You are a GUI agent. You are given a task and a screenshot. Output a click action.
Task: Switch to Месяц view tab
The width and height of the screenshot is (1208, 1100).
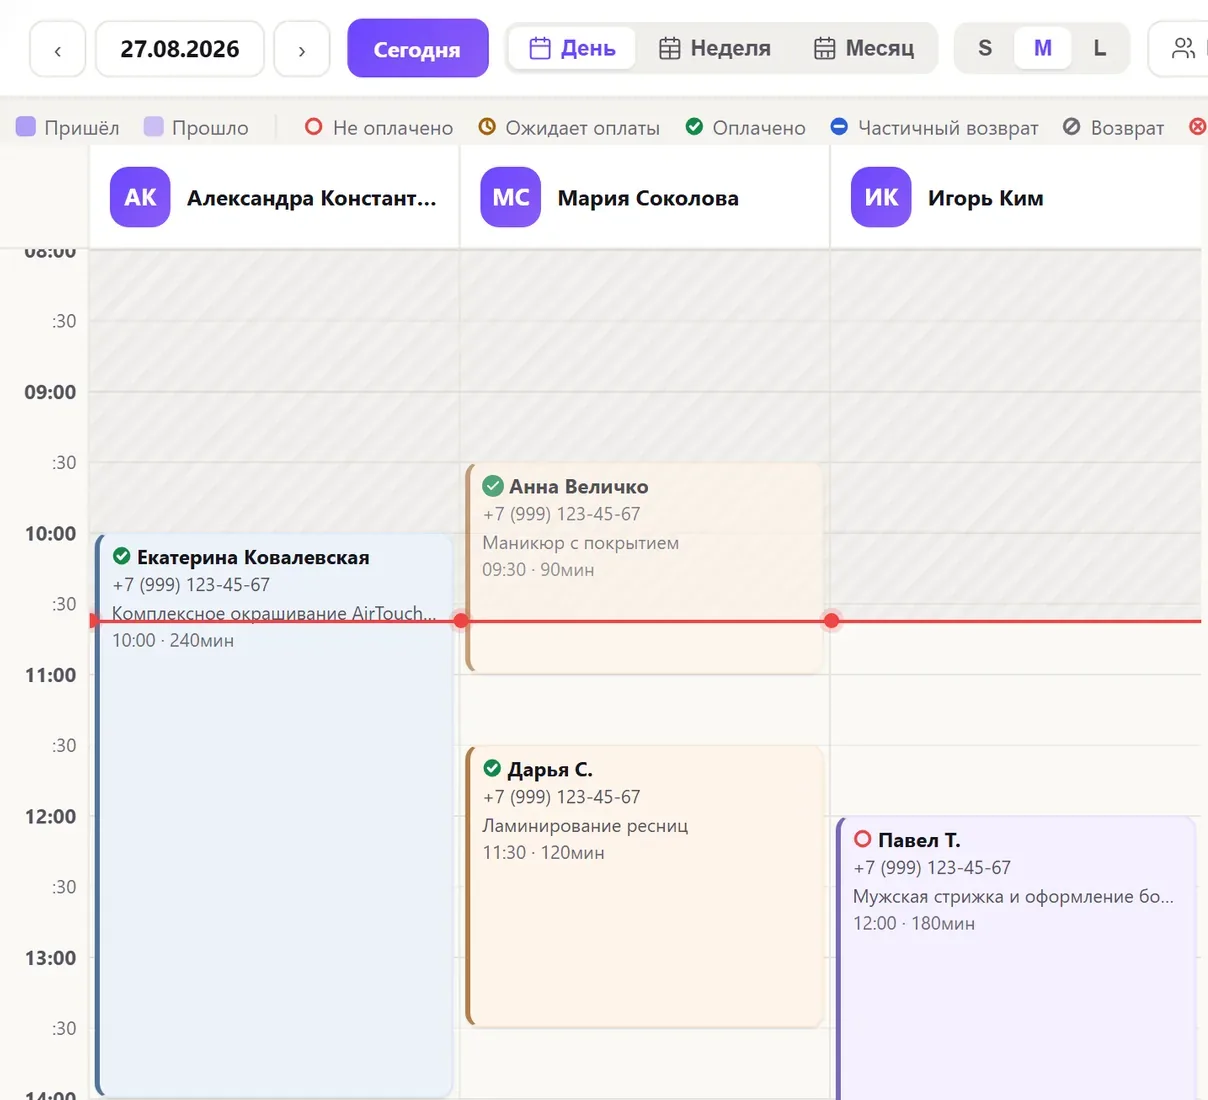pyautogui.click(x=864, y=48)
